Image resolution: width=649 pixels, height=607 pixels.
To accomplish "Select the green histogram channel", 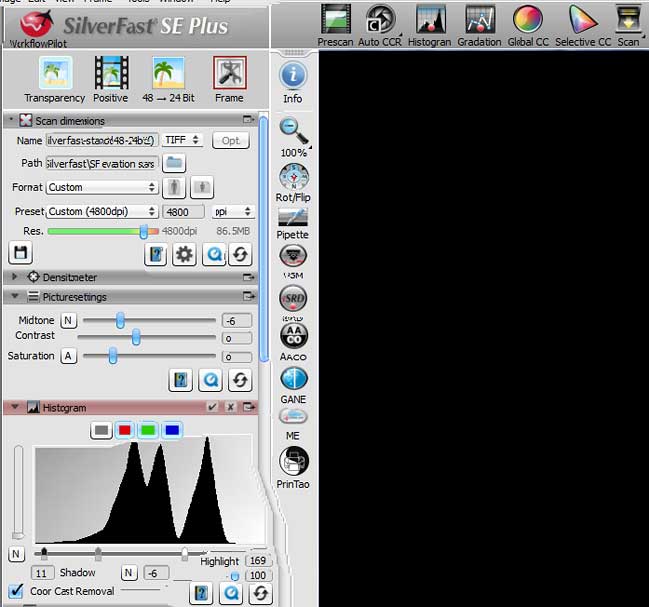I will [x=148, y=430].
